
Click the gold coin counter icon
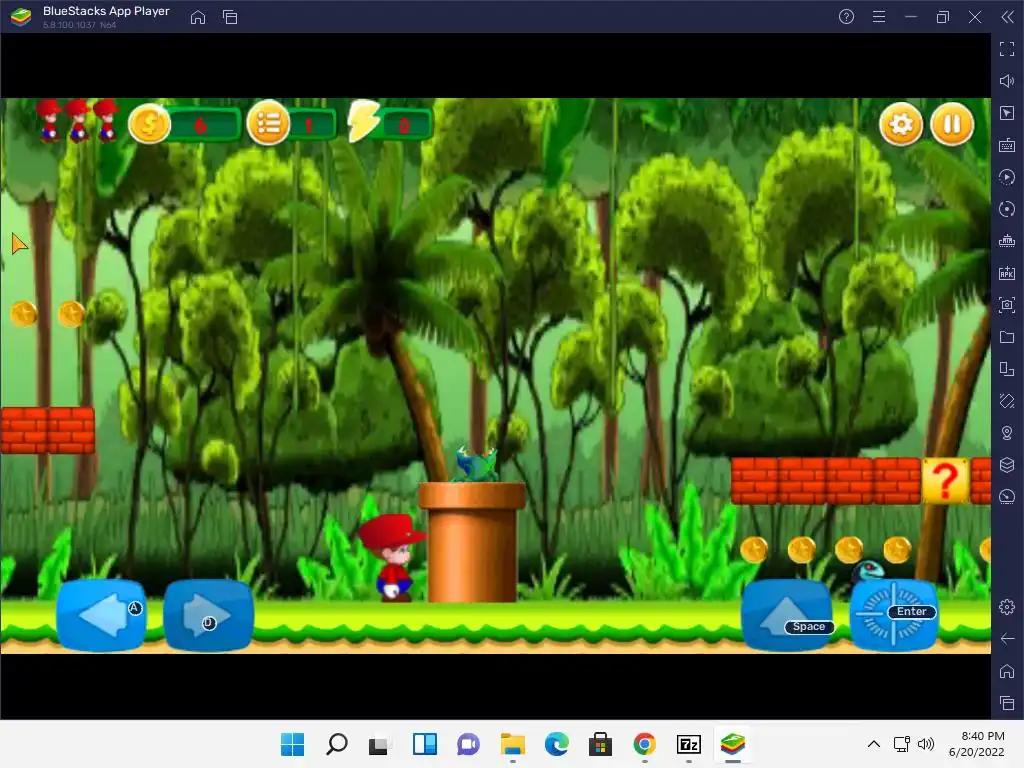coord(149,124)
